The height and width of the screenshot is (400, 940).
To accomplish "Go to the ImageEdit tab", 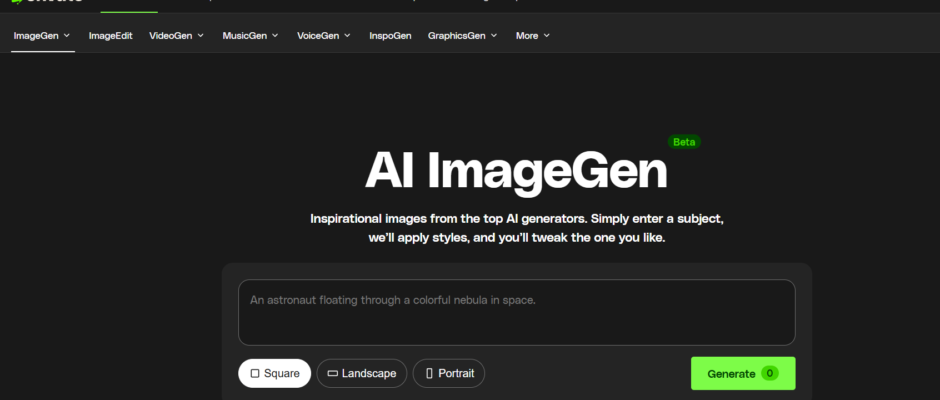I will 110,36.
